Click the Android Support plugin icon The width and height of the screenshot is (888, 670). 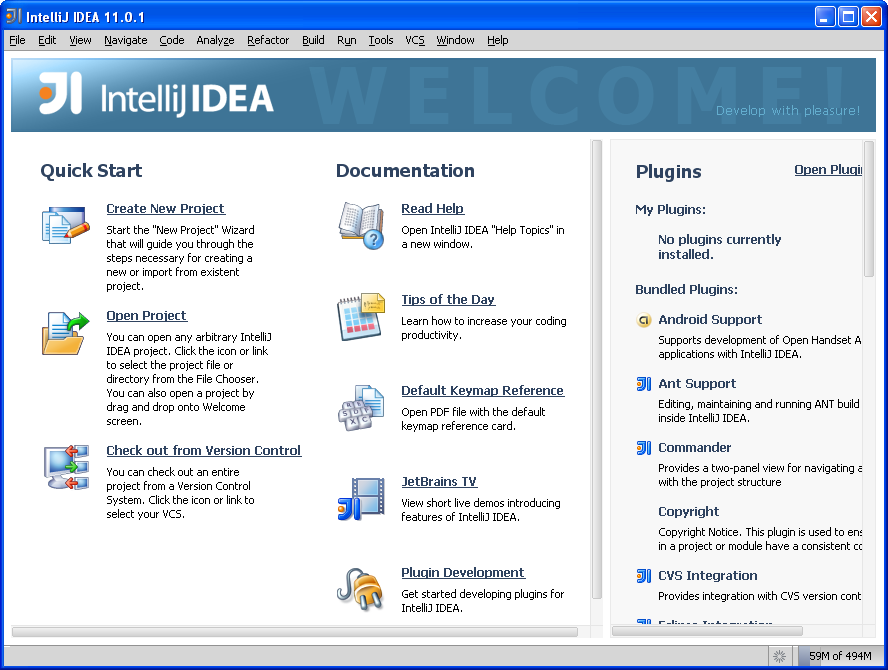pyautogui.click(x=643, y=321)
